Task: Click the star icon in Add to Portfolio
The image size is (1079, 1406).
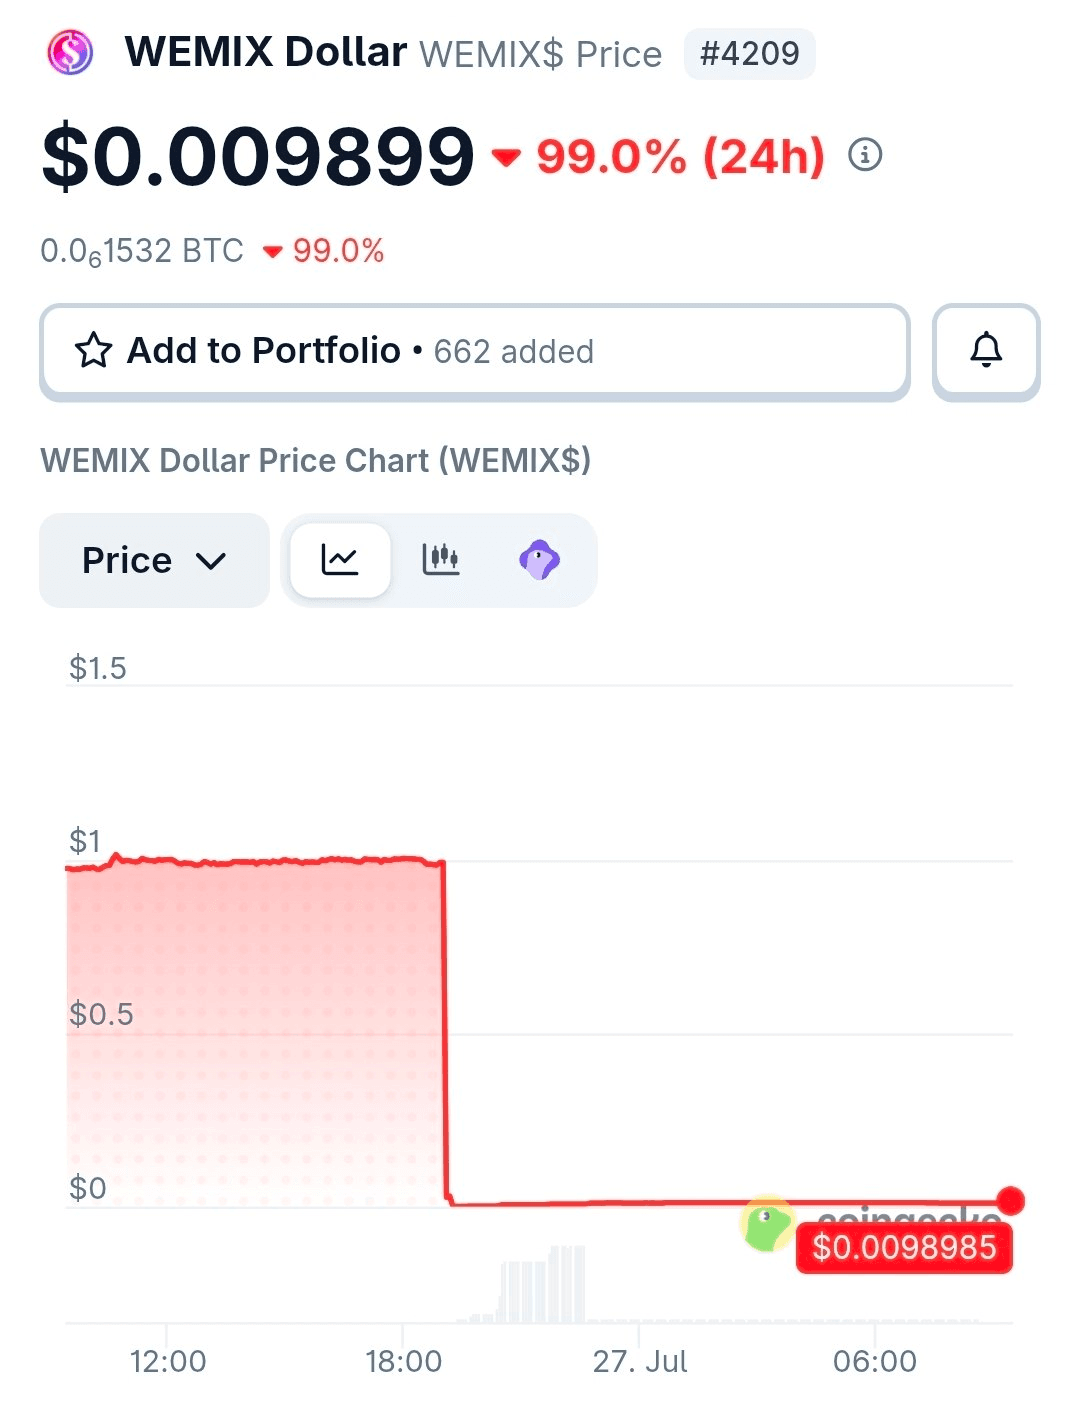Action: 93,351
